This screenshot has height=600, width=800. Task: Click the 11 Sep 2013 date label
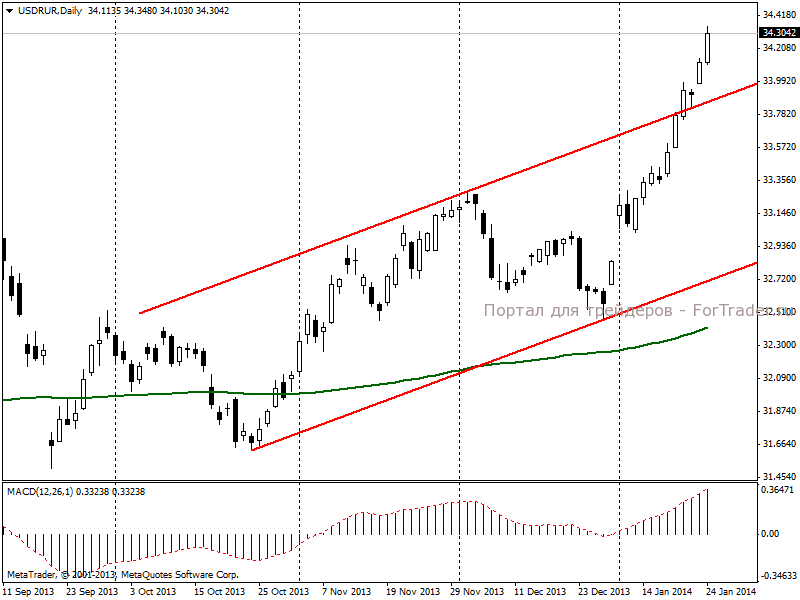pos(28,592)
